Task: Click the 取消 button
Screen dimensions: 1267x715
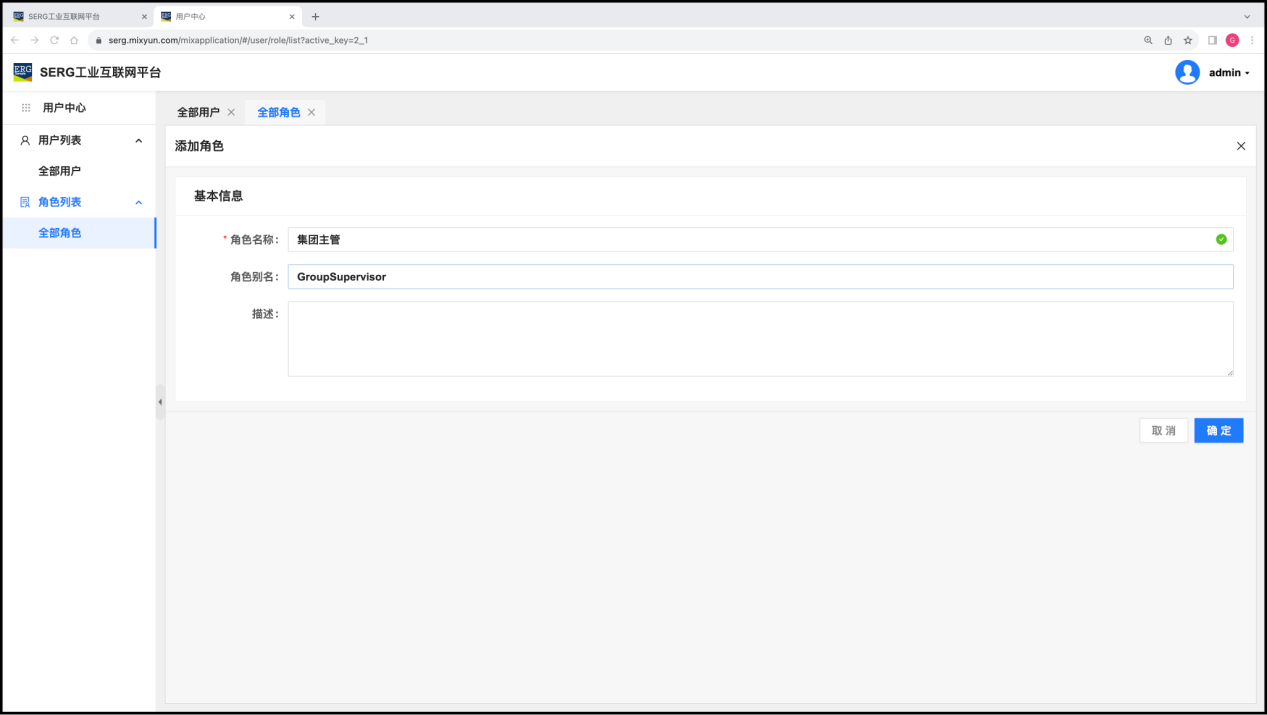Action: [x=1163, y=430]
